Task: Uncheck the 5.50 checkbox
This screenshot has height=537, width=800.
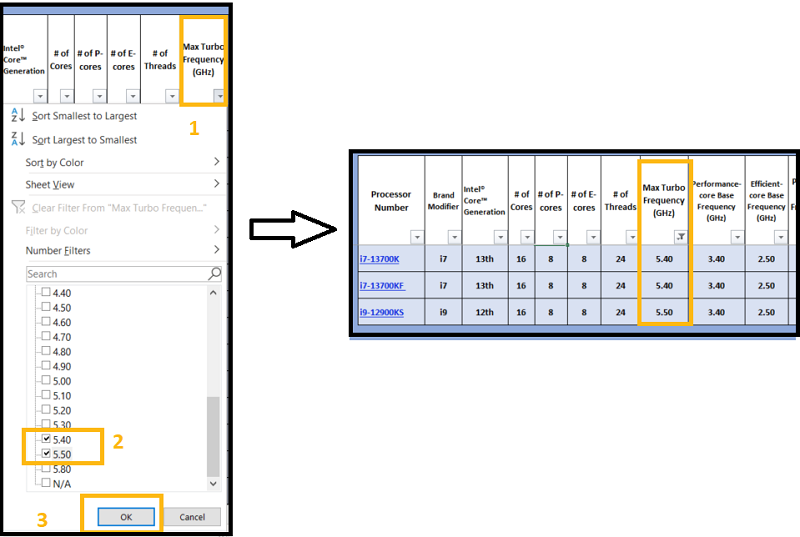Action: click(46, 454)
